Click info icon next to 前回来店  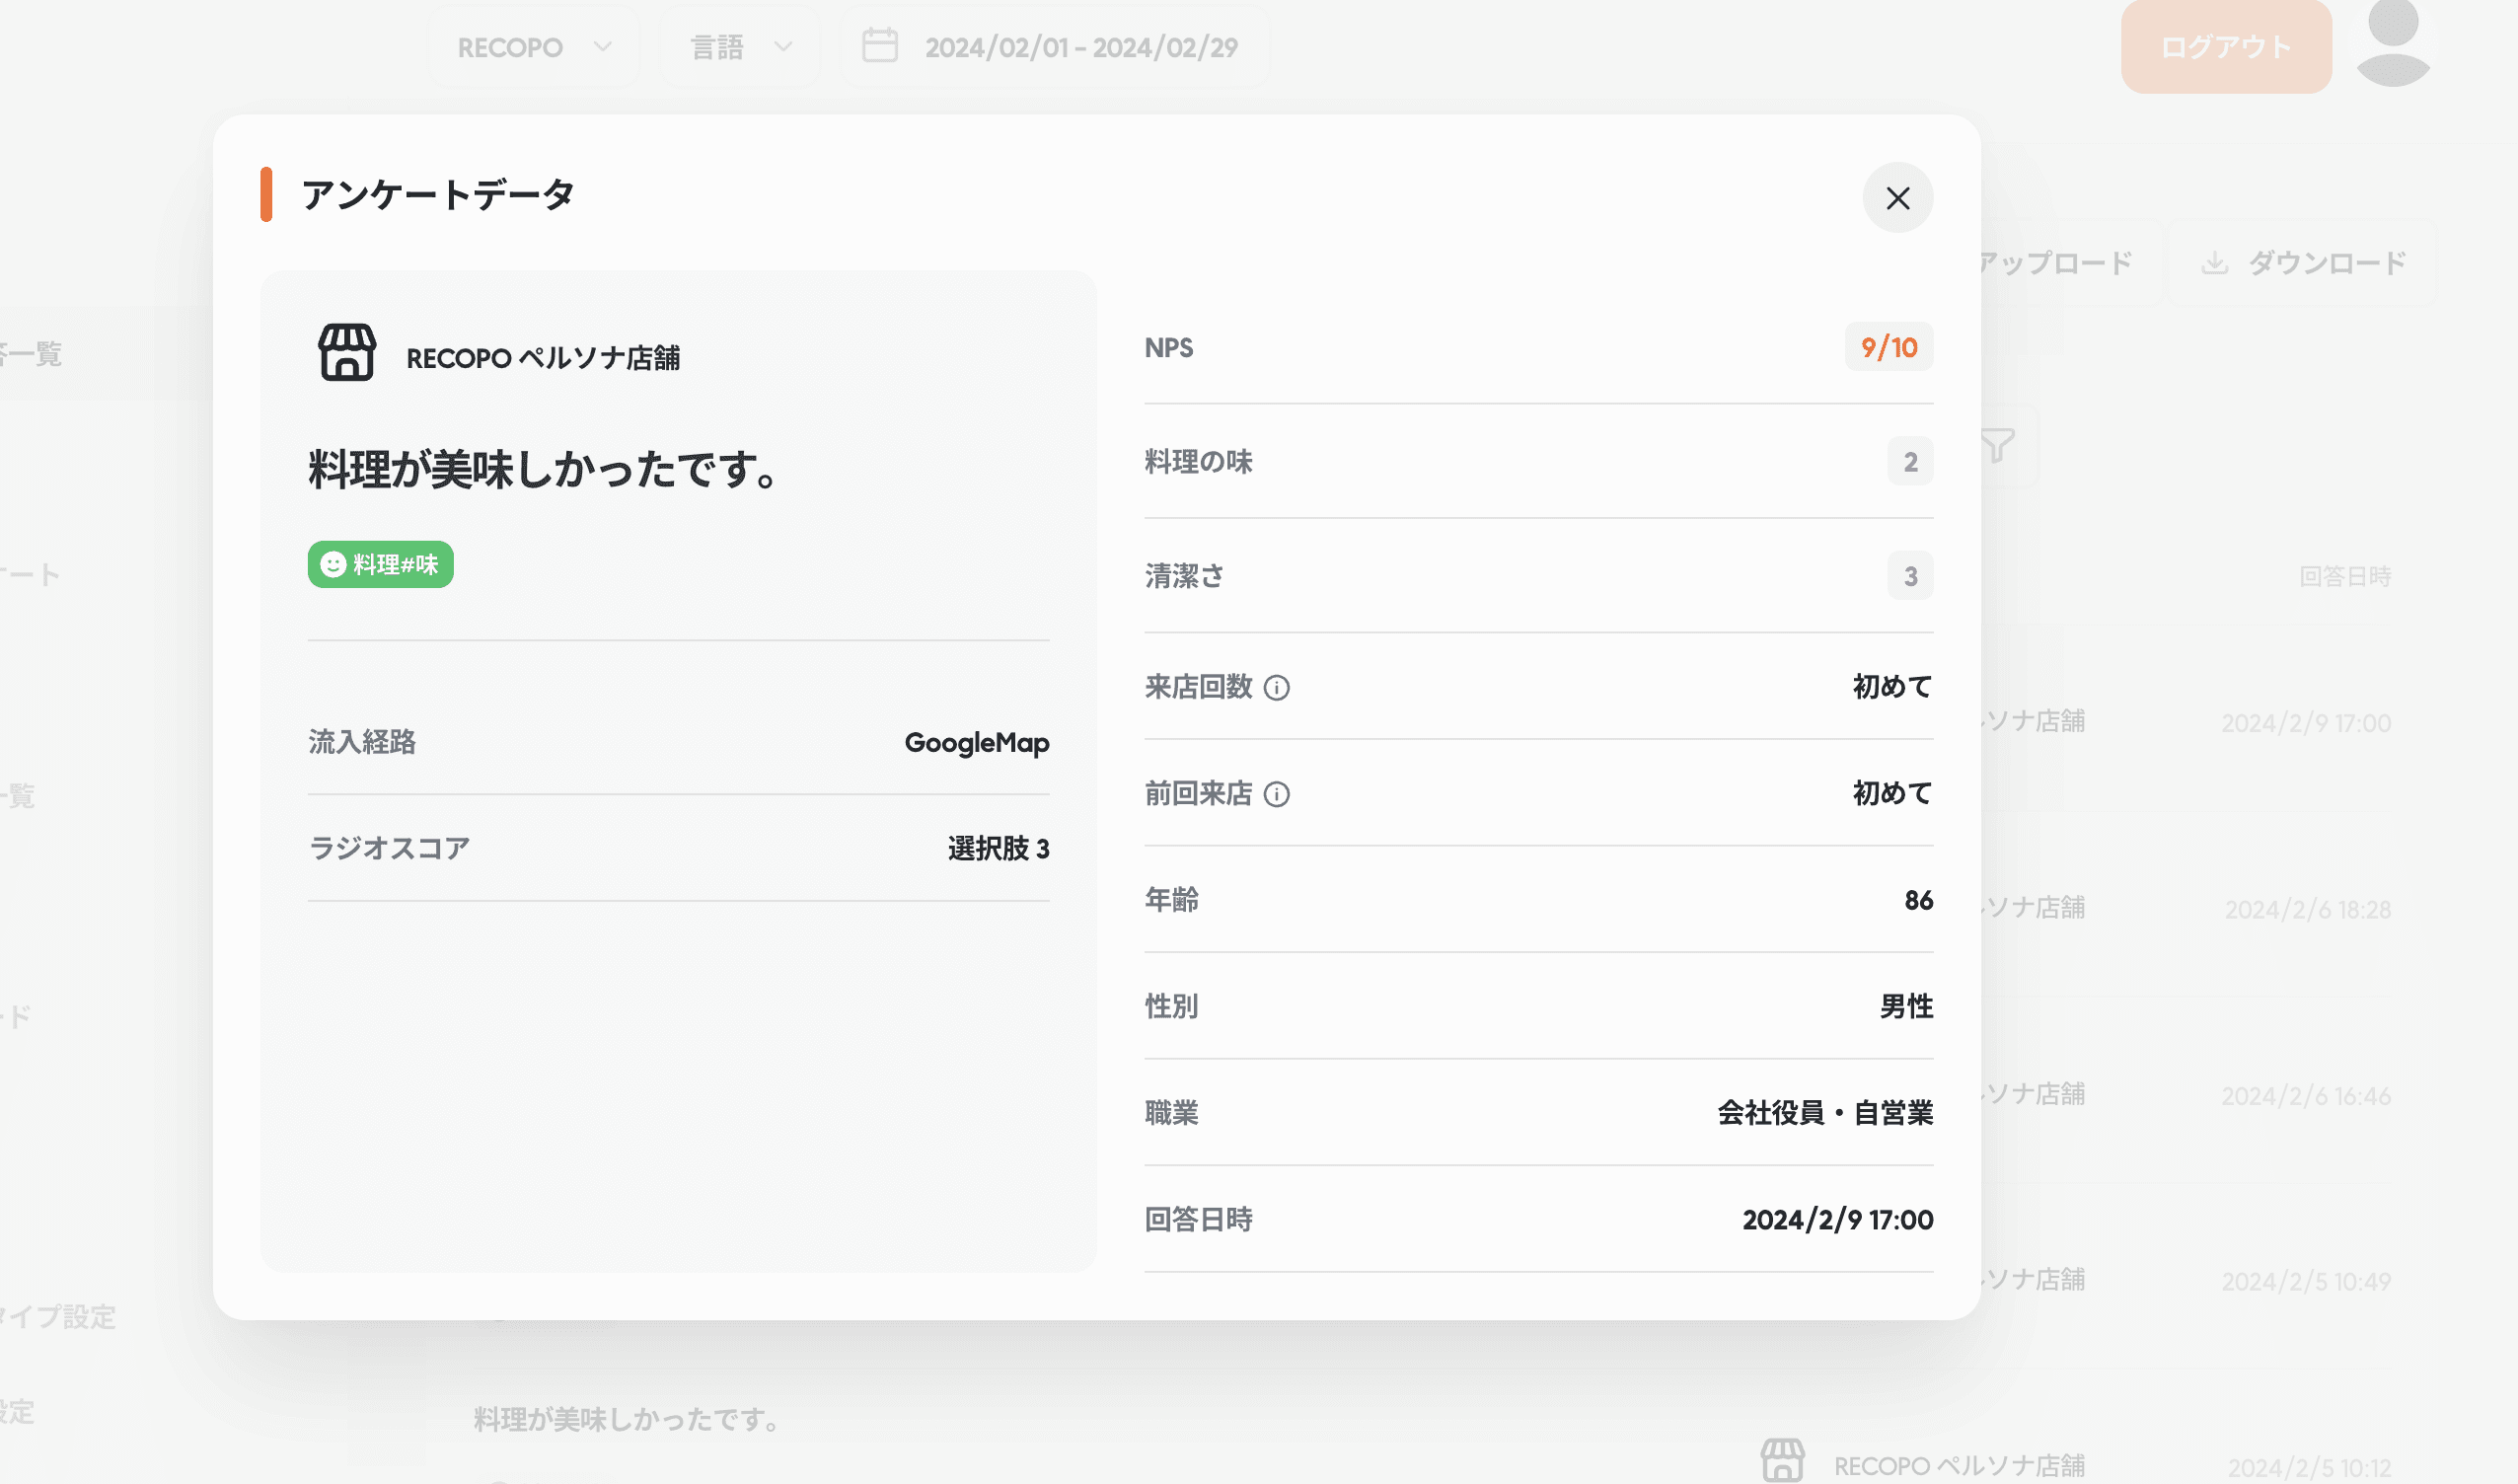(1276, 794)
